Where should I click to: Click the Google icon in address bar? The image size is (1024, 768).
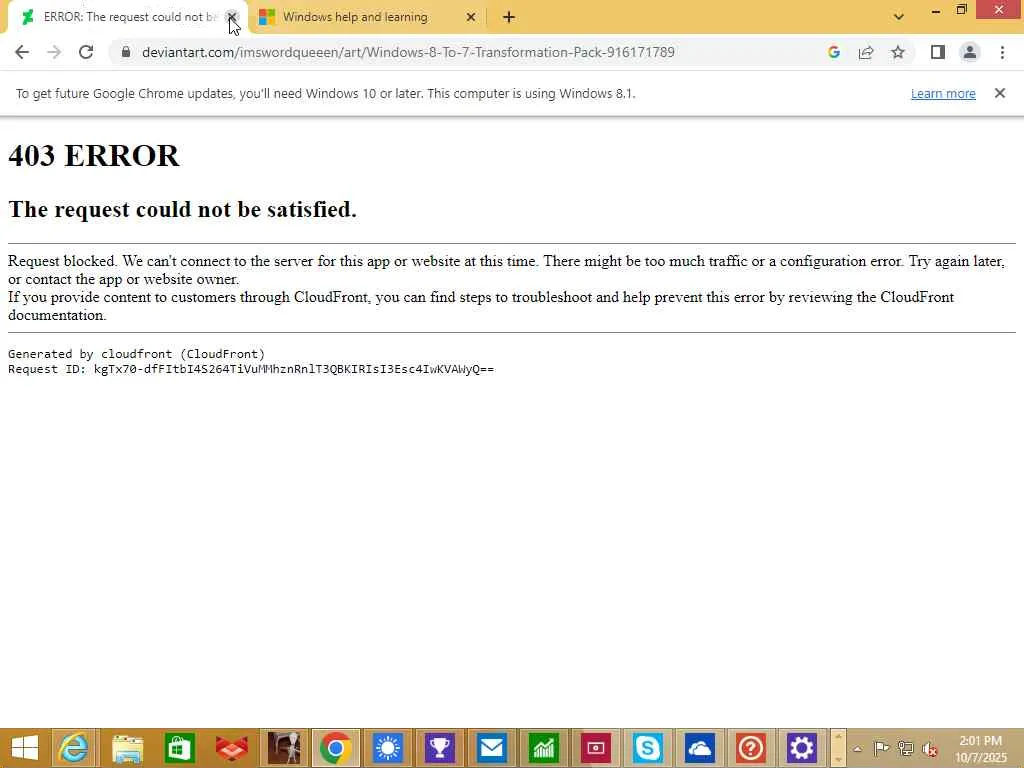pyautogui.click(x=834, y=52)
